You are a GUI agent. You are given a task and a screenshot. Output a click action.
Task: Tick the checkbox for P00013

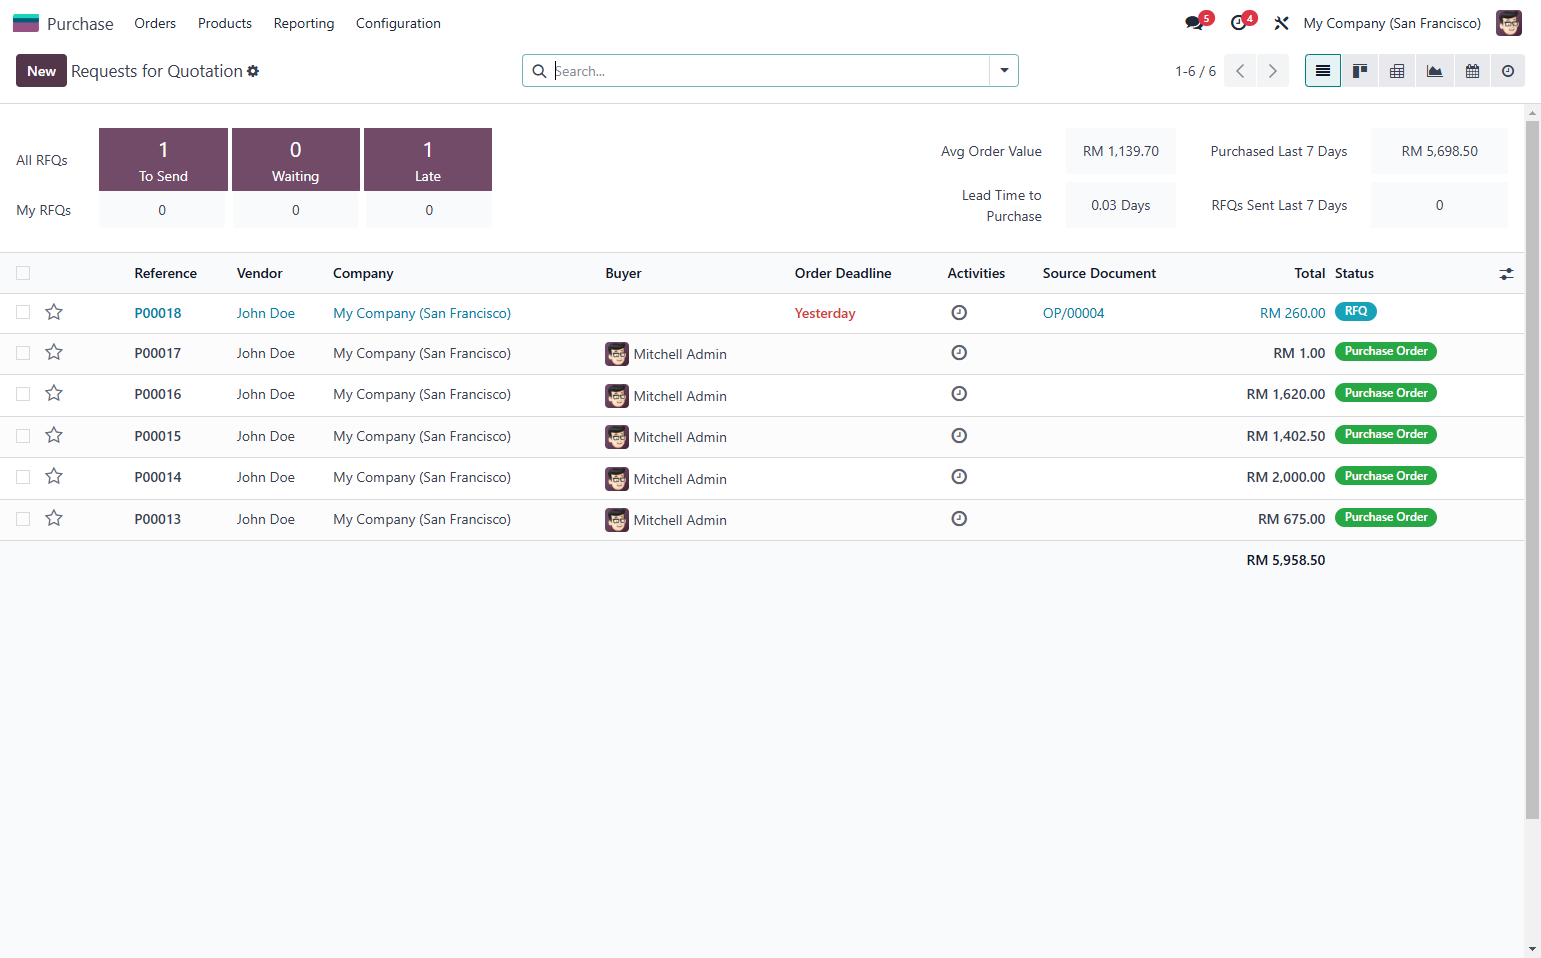[x=23, y=519]
